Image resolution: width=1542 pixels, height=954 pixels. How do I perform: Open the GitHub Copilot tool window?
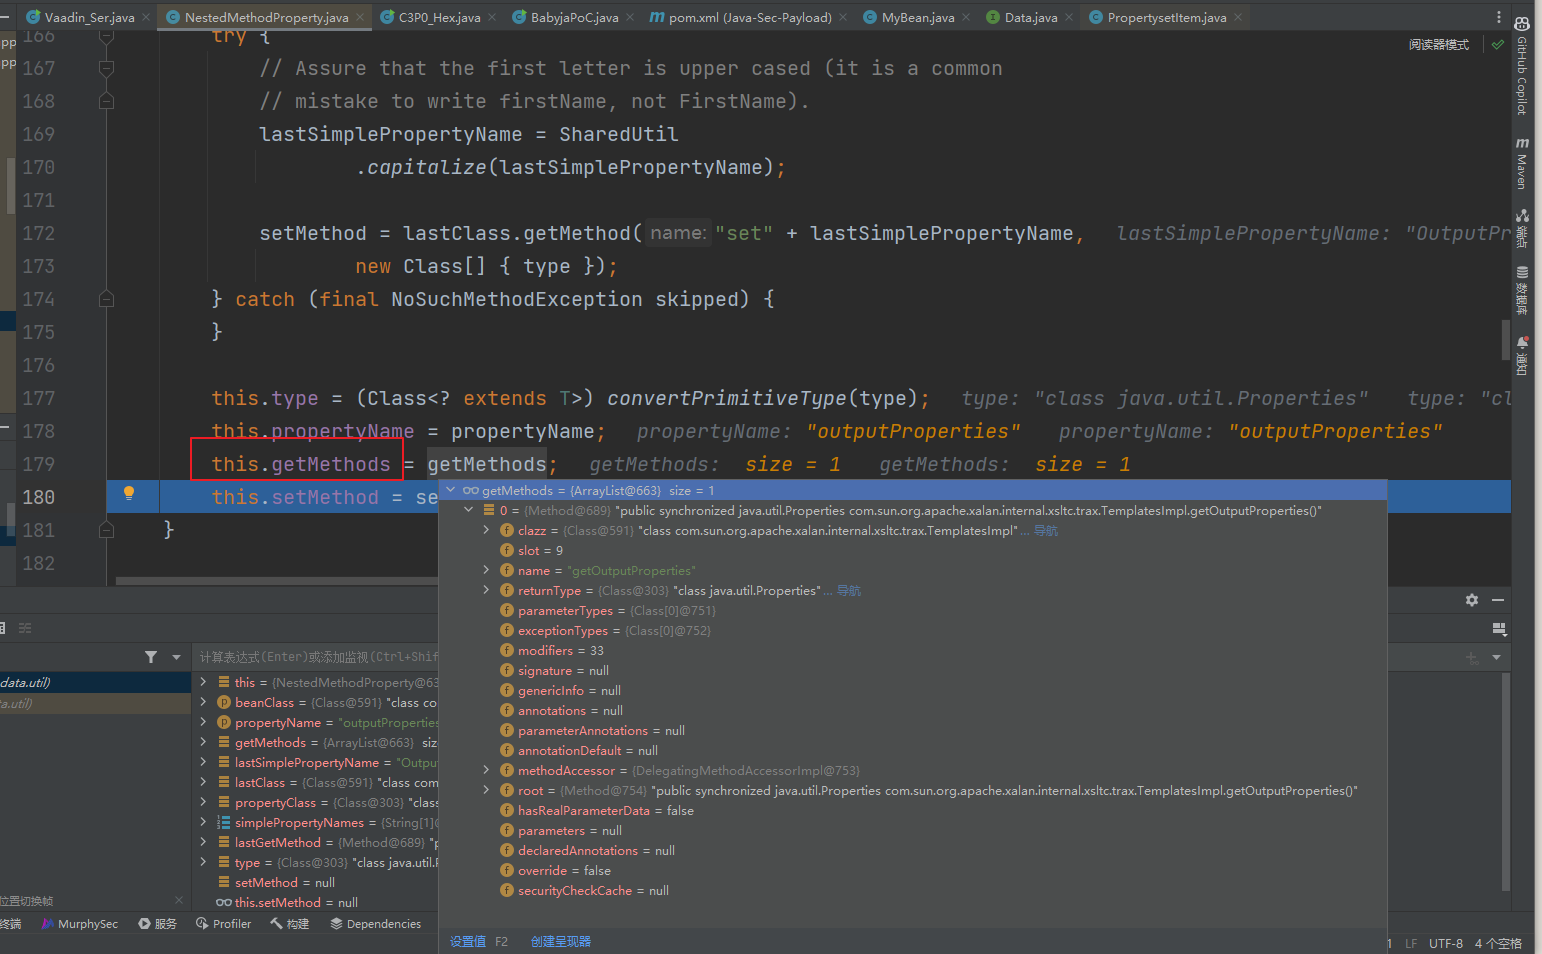click(x=1521, y=65)
